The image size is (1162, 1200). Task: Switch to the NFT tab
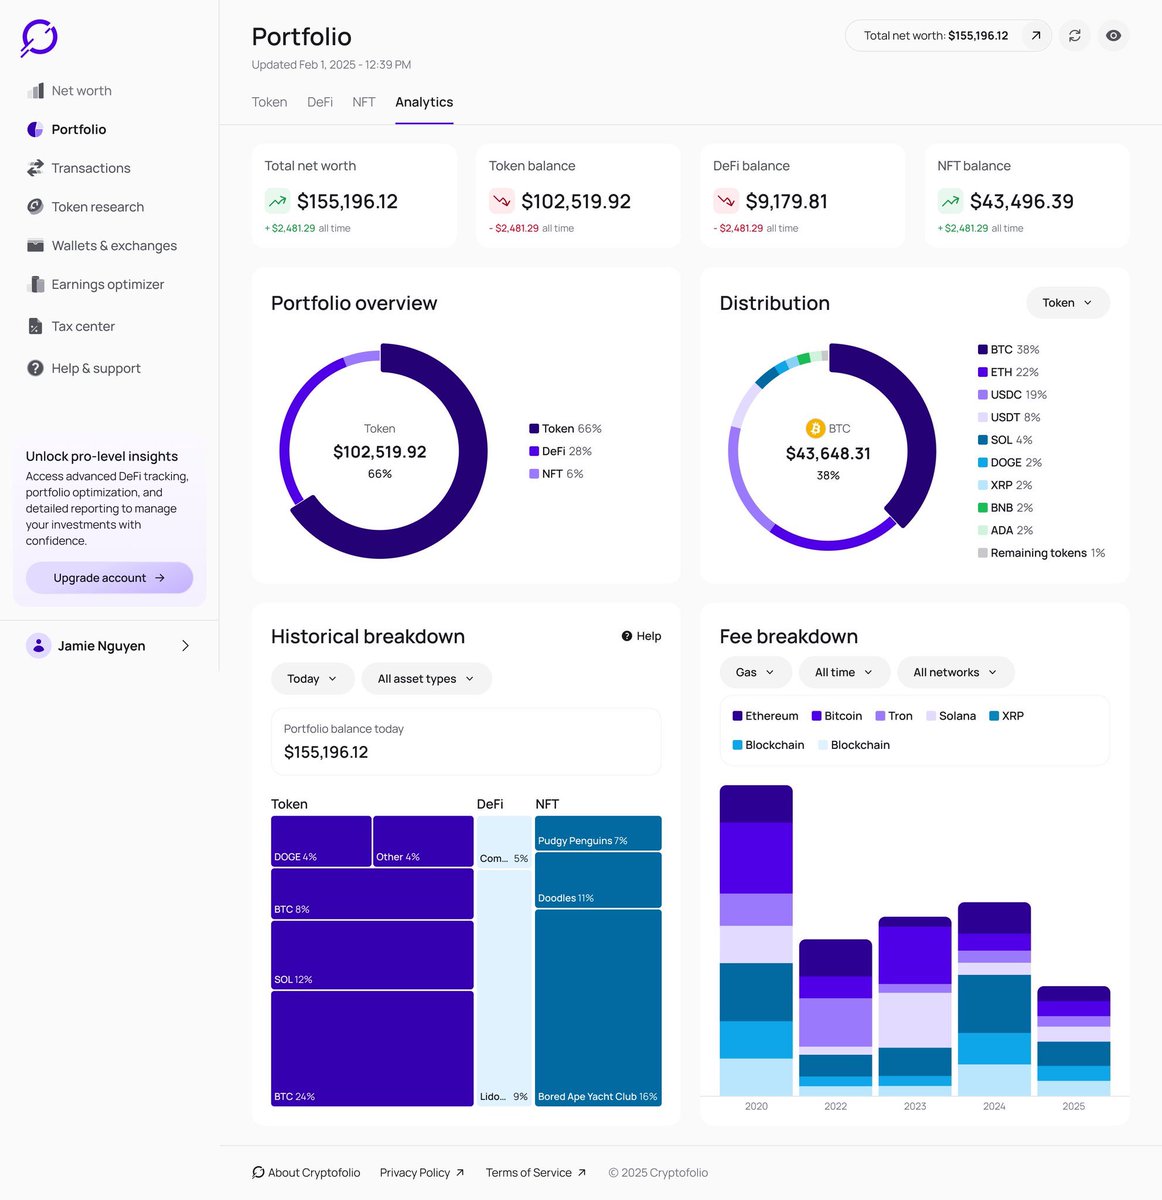364,103
